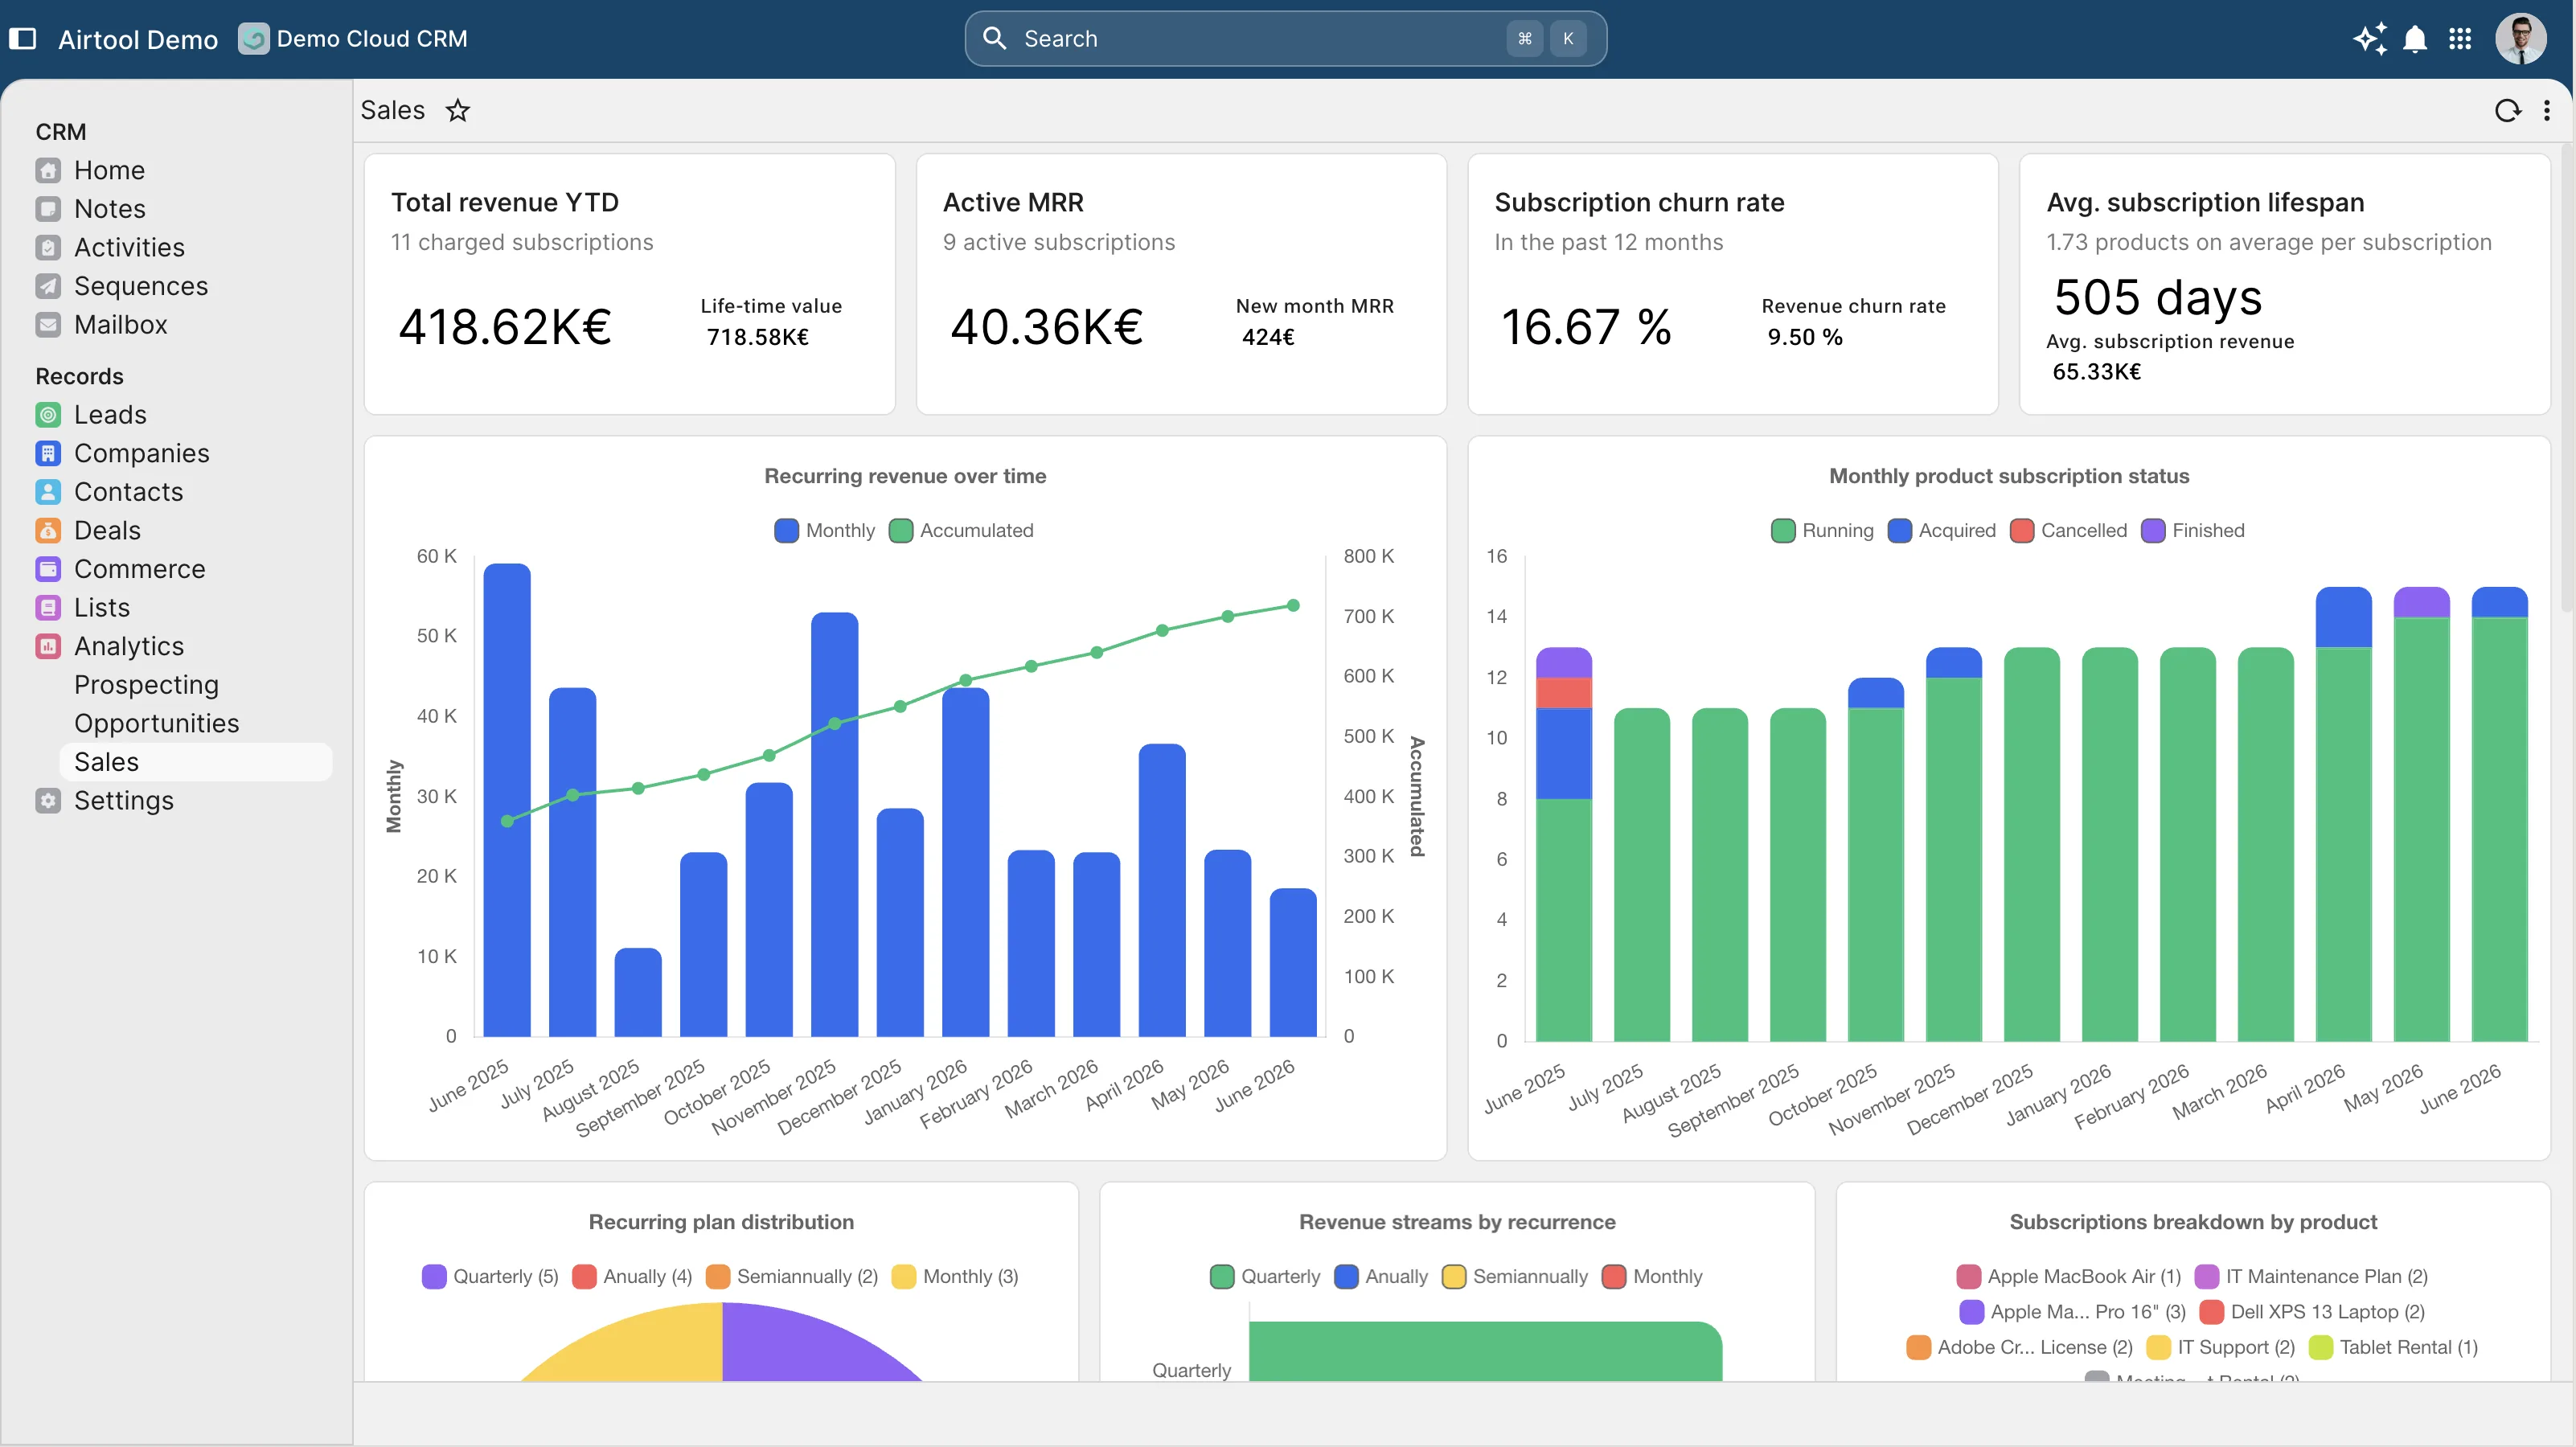
Task: Select the Sales analytics item
Action: point(196,762)
